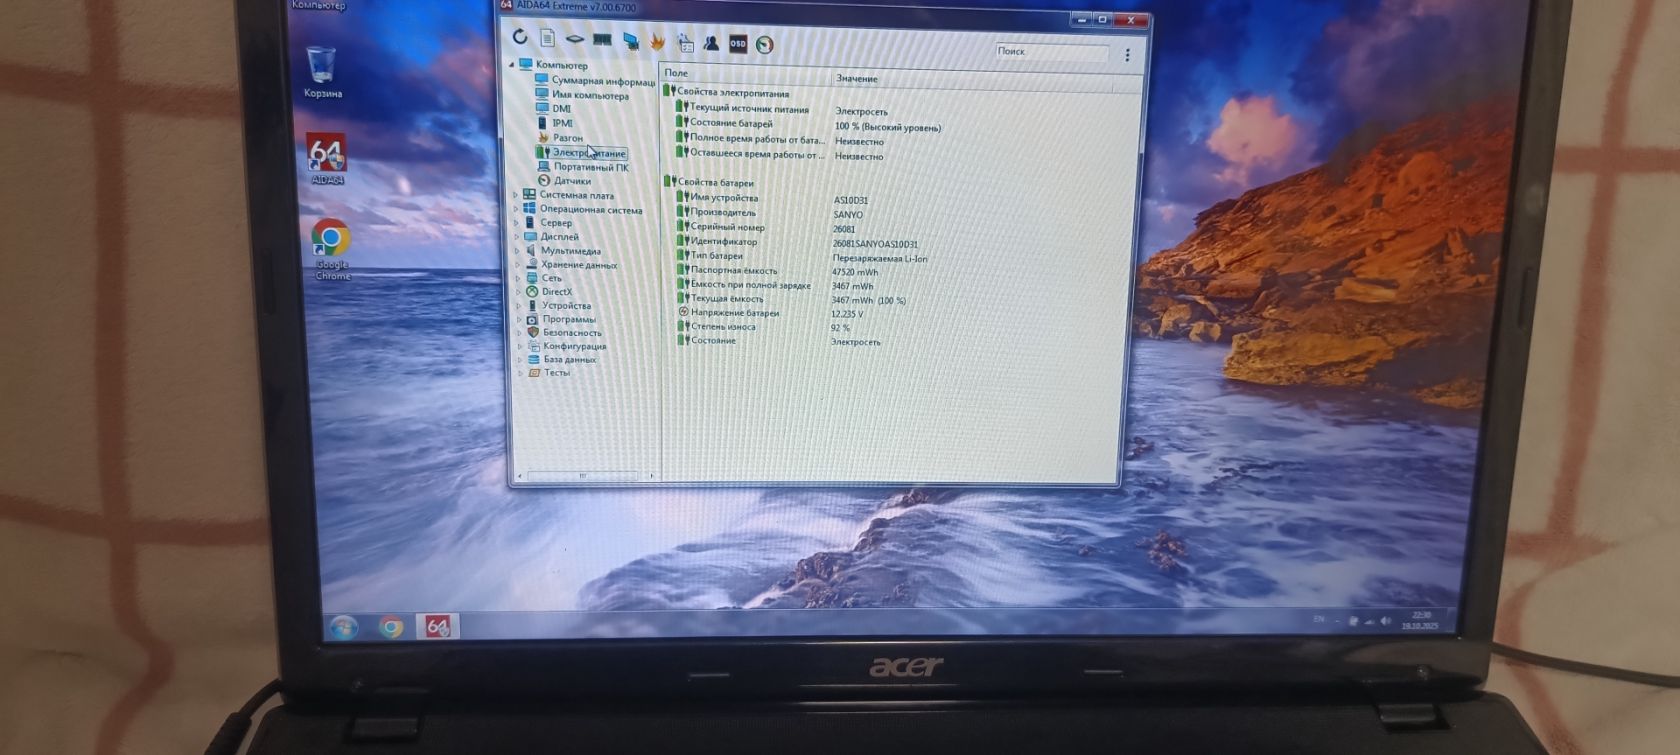Image resolution: width=1680 pixels, height=755 pixels.
Task: Click in the Поиск search field
Action: (x=1052, y=52)
